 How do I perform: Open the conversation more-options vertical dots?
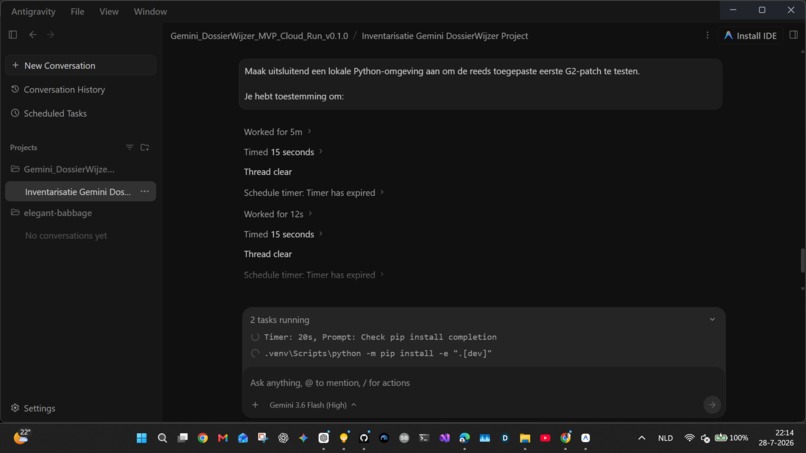tap(707, 35)
